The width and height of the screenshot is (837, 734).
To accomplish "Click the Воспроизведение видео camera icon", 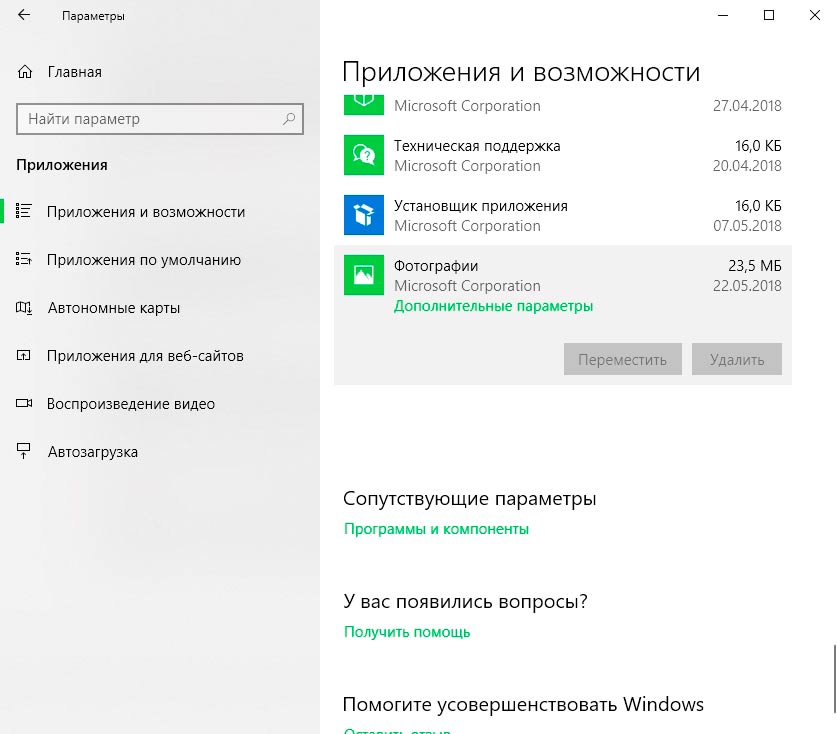I will tap(25, 404).
